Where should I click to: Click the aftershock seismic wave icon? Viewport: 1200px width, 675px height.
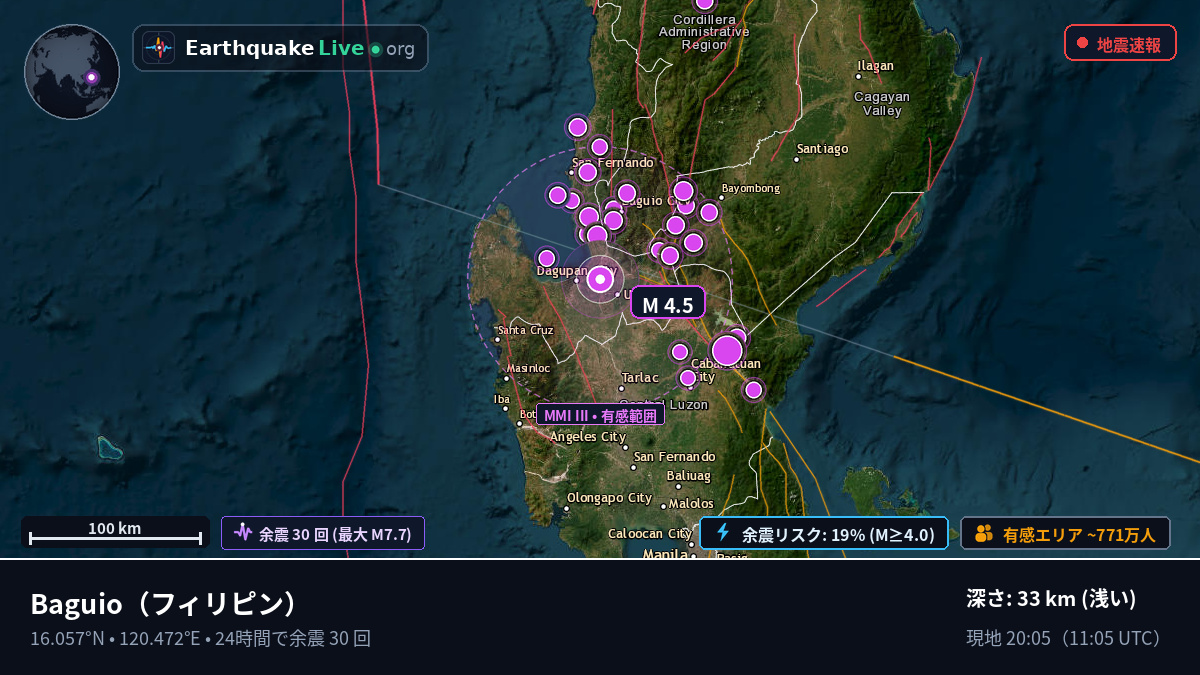point(243,533)
